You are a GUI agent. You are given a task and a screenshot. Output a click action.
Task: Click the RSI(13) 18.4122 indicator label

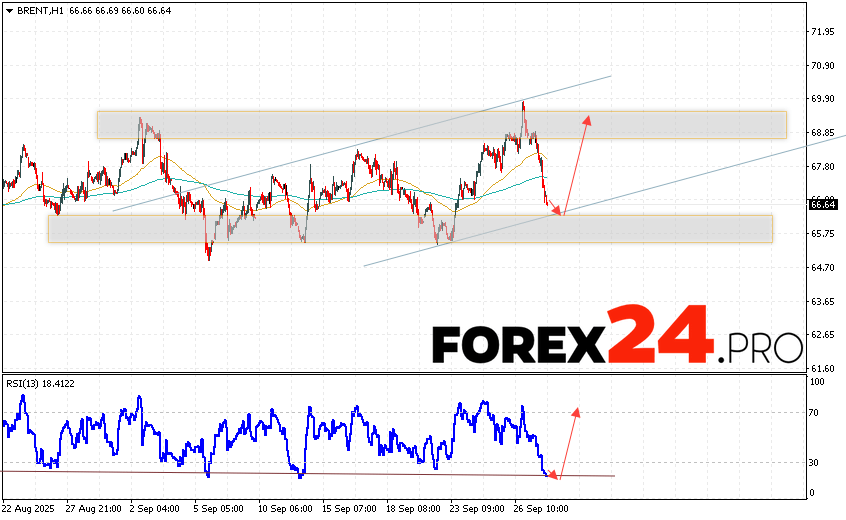(39, 383)
